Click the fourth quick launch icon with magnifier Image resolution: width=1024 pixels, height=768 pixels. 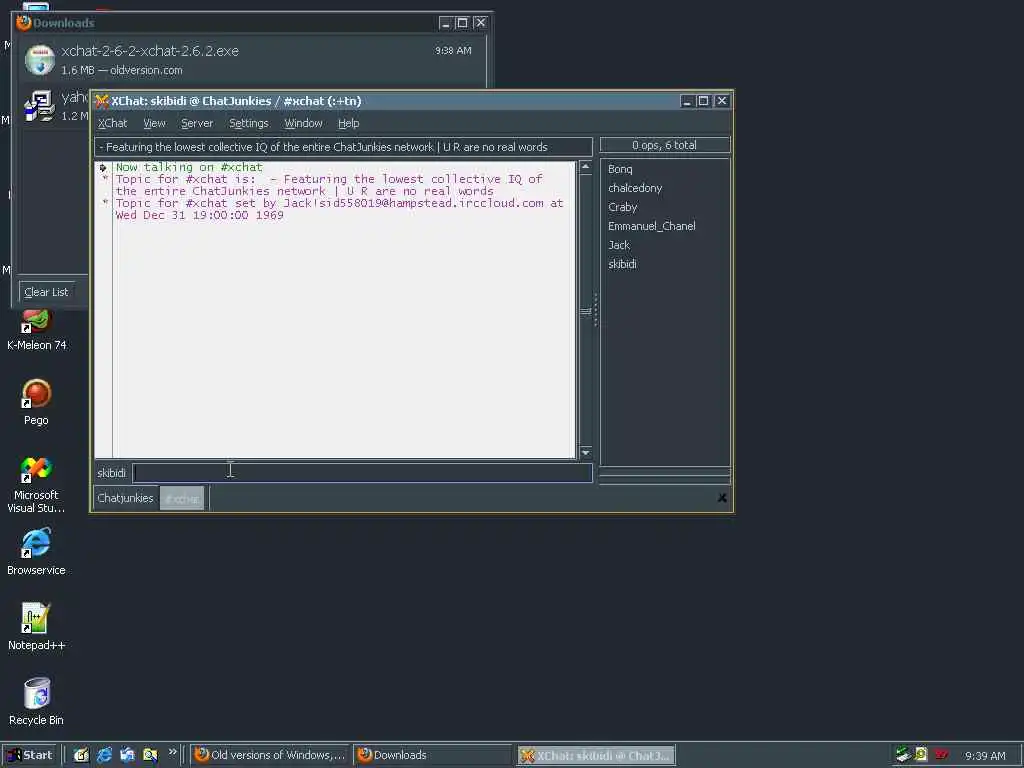click(150, 755)
